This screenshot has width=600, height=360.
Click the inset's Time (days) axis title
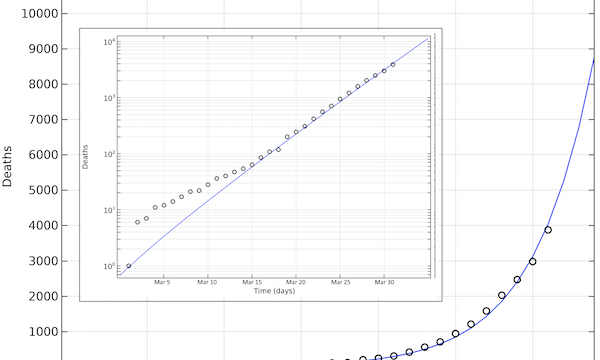pos(274,291)
